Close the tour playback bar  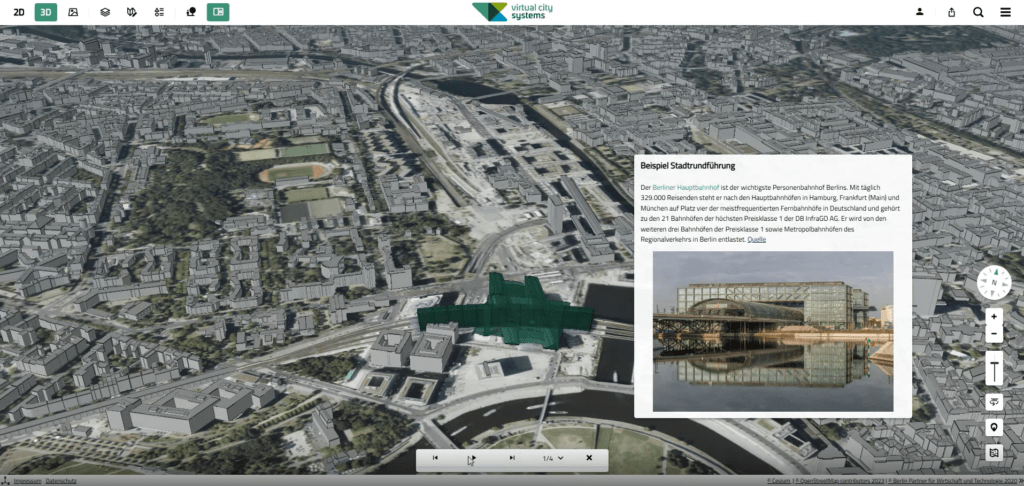[x=589, y=458]
